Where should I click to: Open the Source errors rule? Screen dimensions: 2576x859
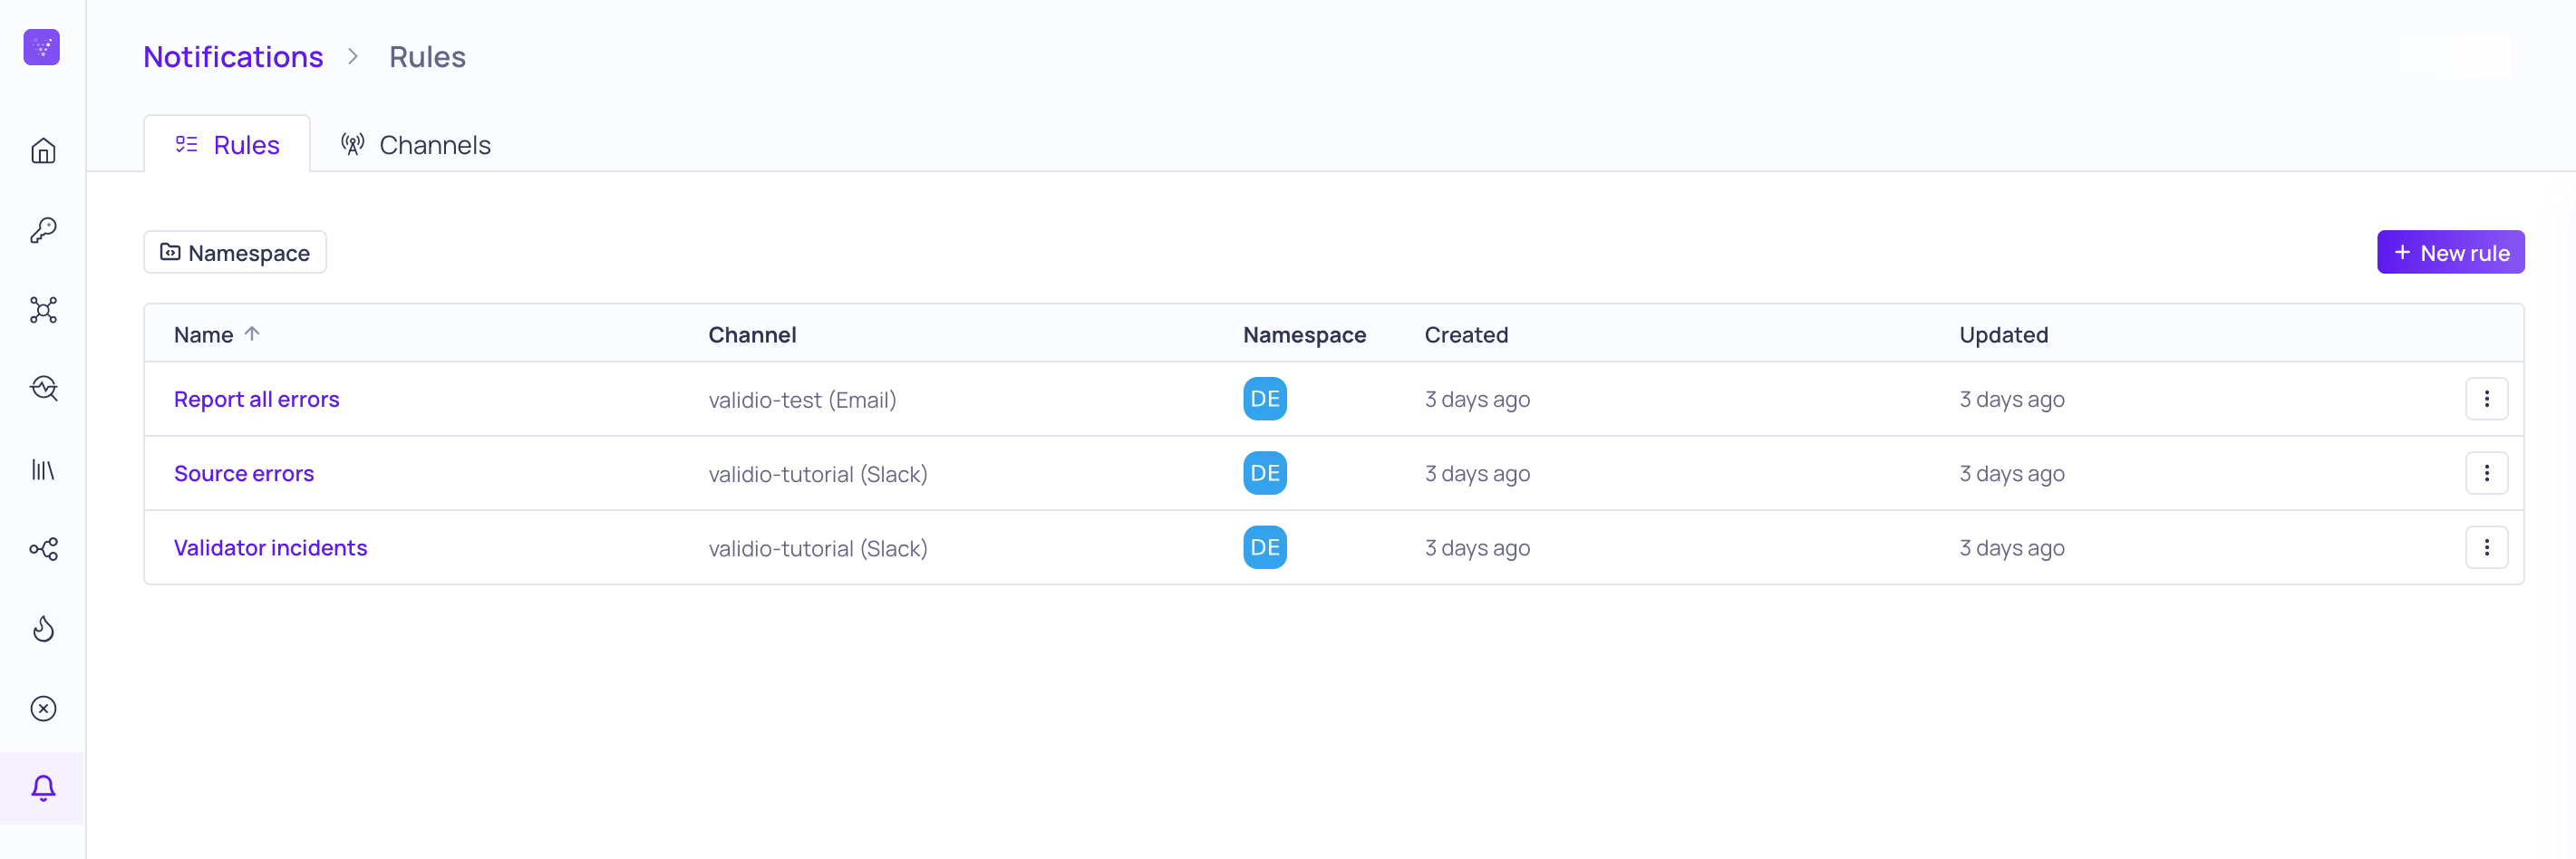click(244, 473)
